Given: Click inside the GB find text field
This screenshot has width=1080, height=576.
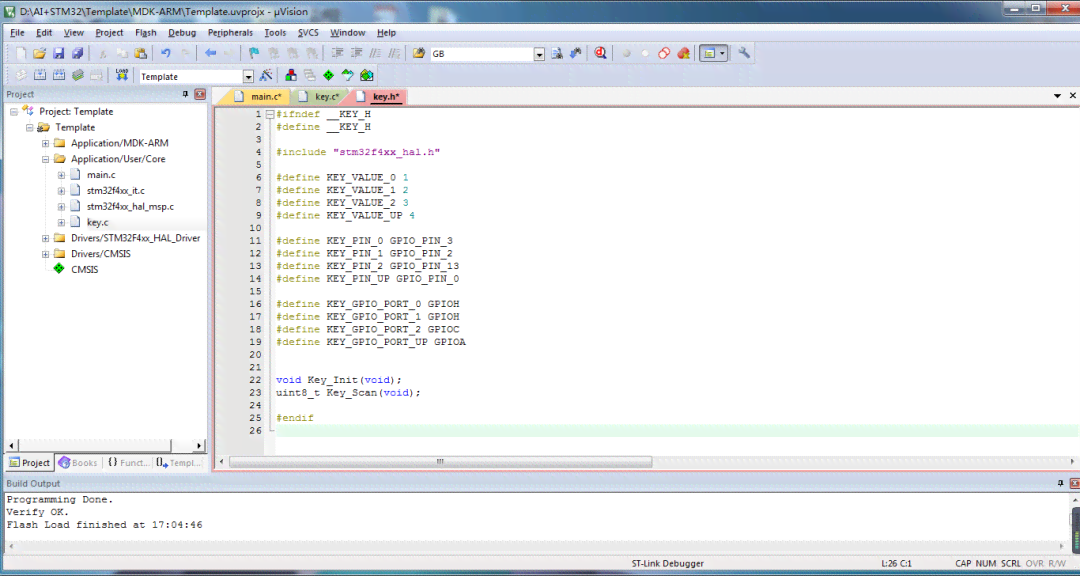Looking at the screenshot, I should coord(481,54).
